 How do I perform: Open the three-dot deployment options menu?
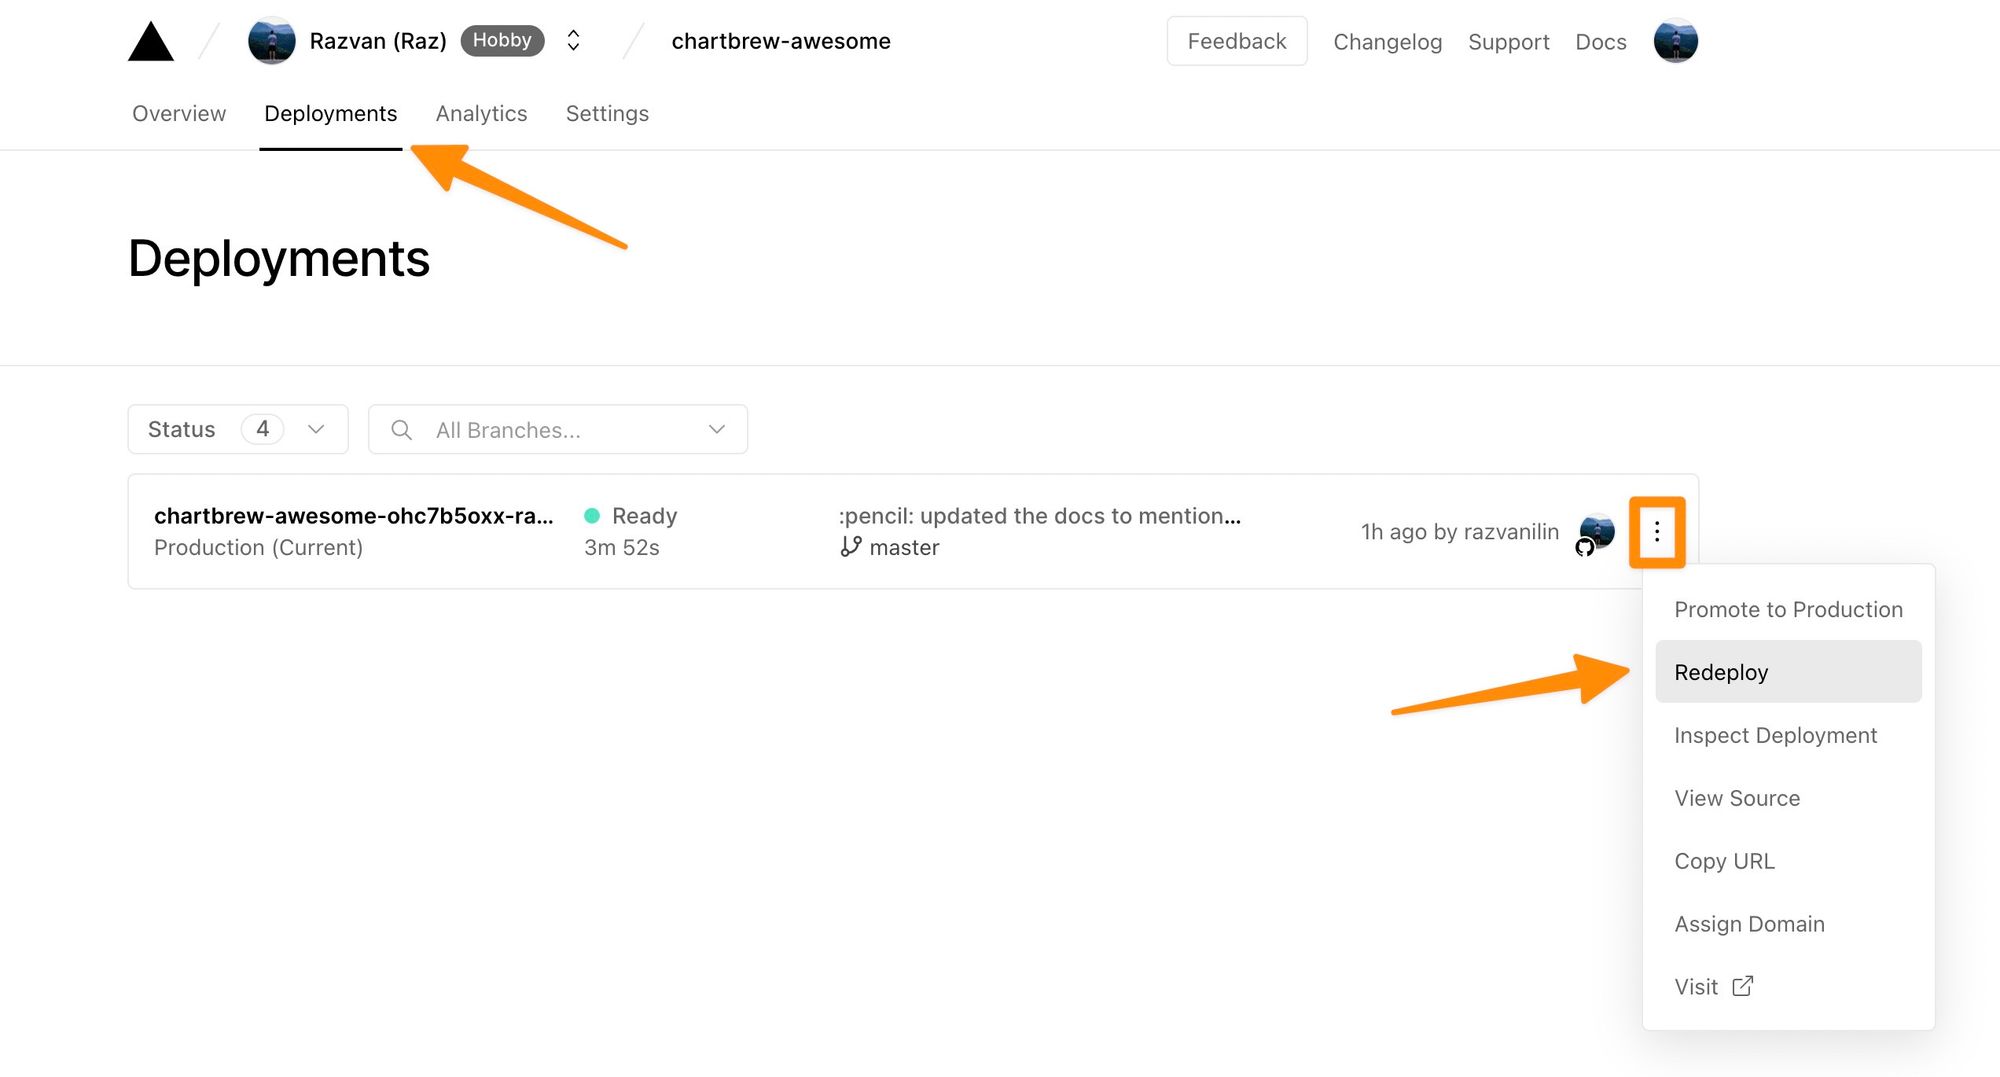click(x=1656, y=532)
